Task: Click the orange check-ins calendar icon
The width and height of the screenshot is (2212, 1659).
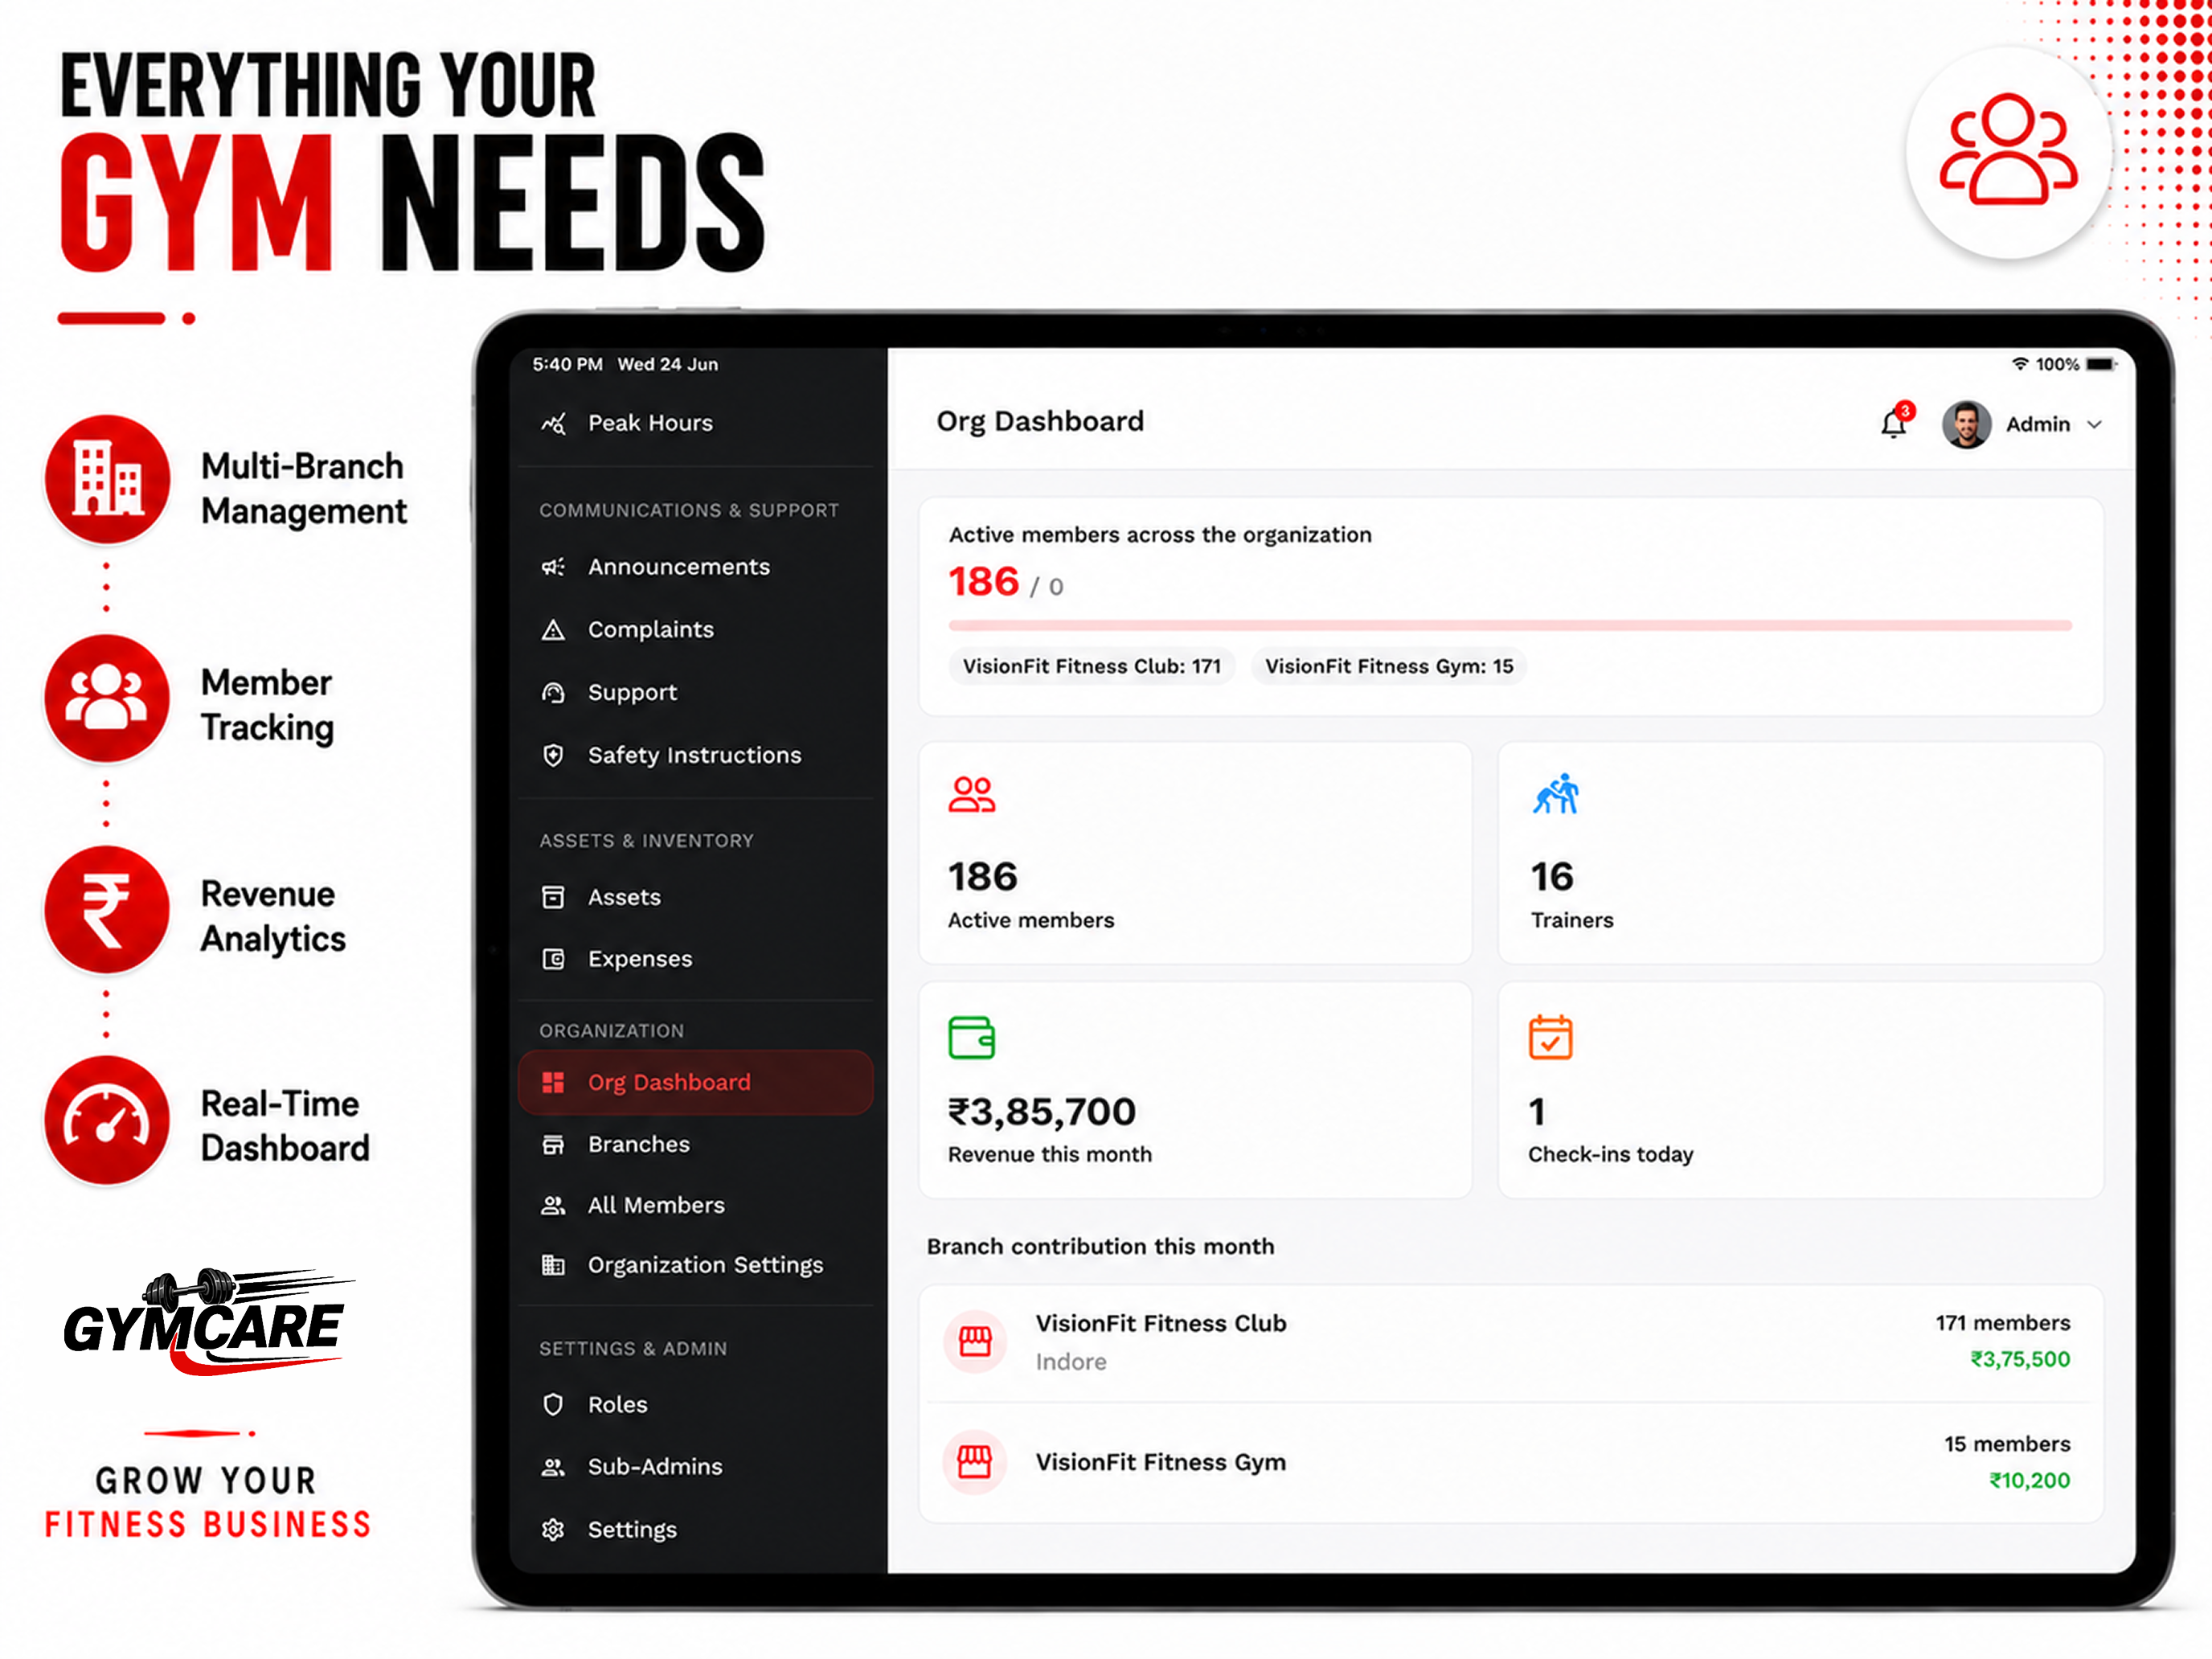Action: click(1550, 1037)
